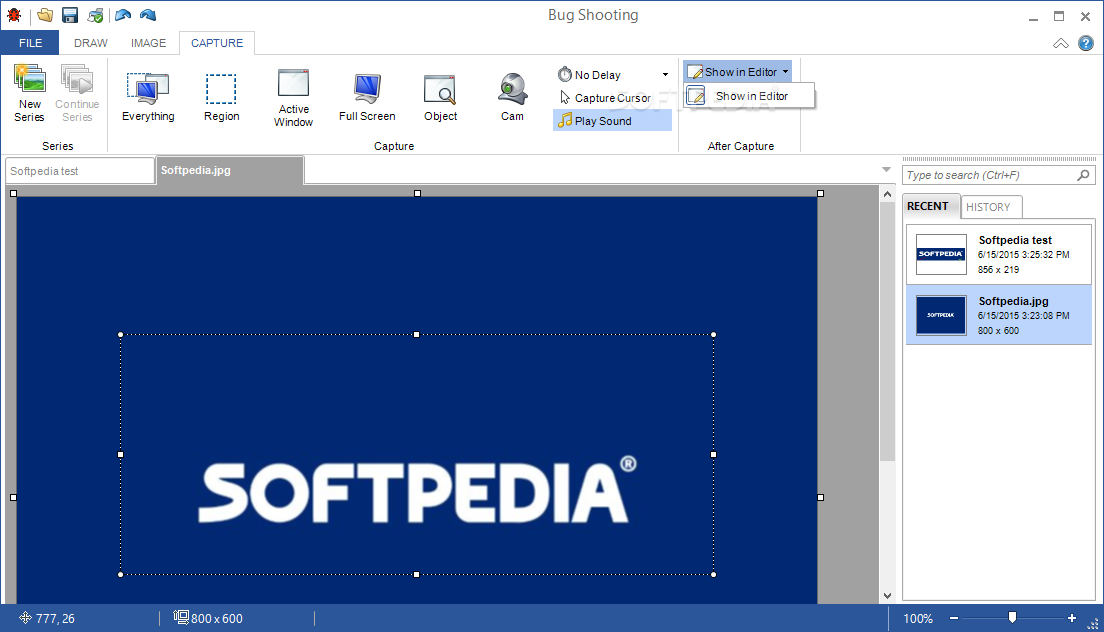This screenshot has height=632, width=1104.
Task: Open the FILE menu tab
Action: pyautogui.click(x=30, y=43)
